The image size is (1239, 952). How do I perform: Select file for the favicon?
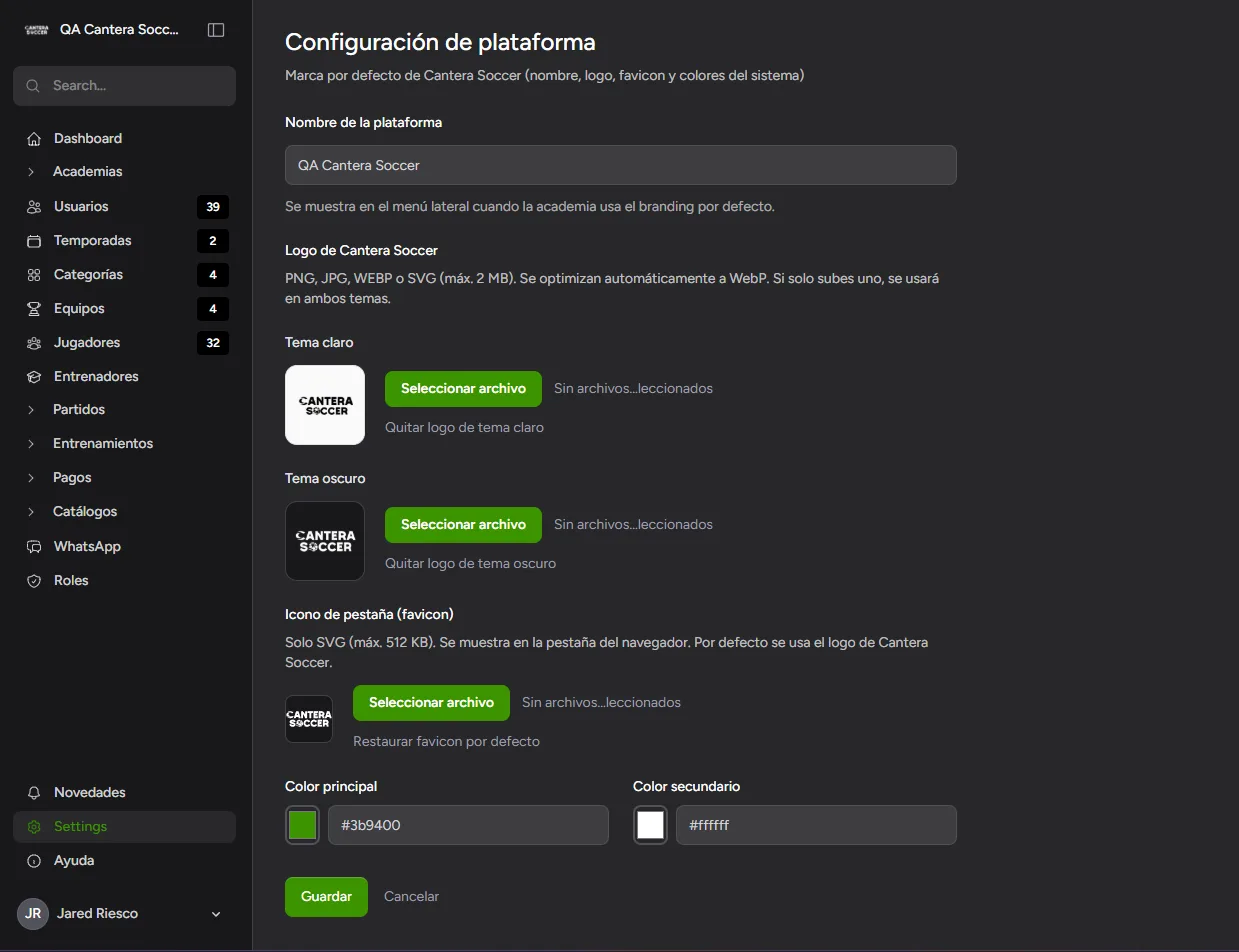click(431, 703)
